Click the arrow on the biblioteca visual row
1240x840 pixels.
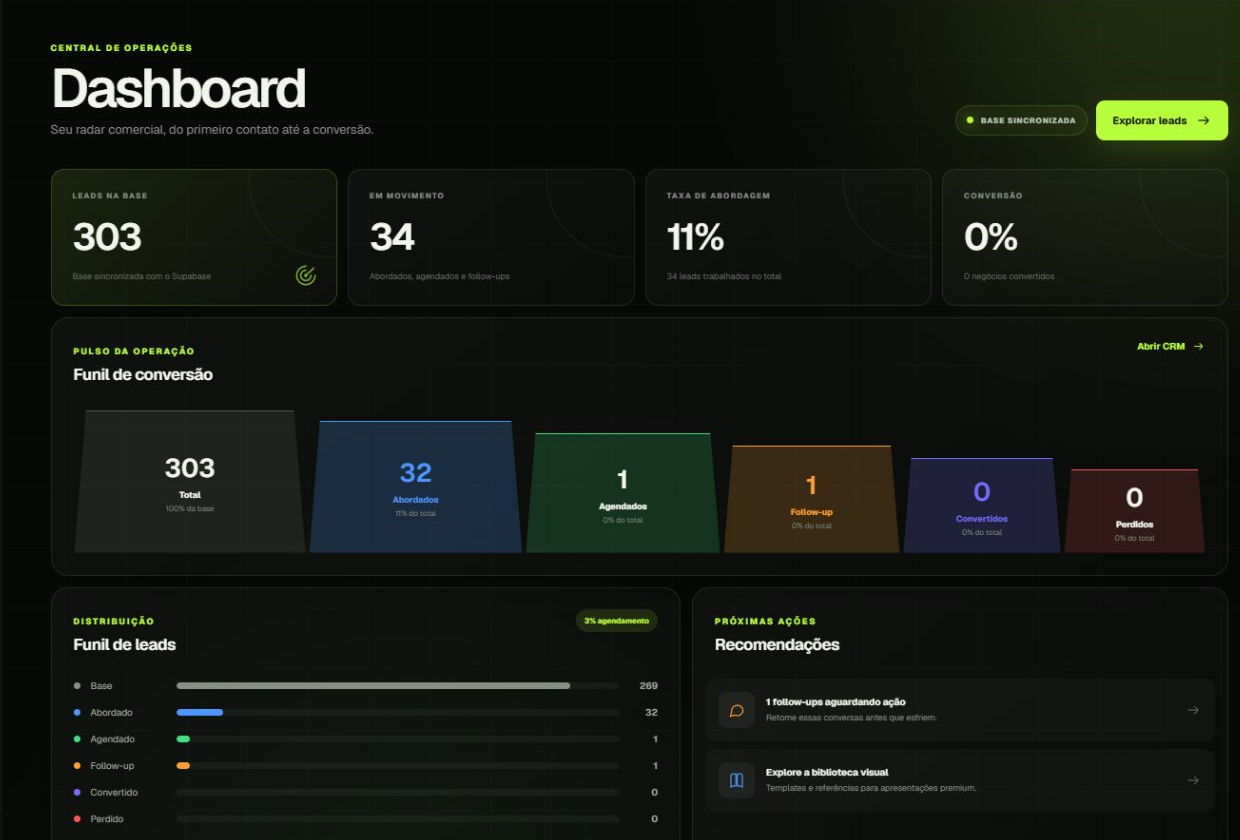pyautogui.click(x=1193, y=780)
